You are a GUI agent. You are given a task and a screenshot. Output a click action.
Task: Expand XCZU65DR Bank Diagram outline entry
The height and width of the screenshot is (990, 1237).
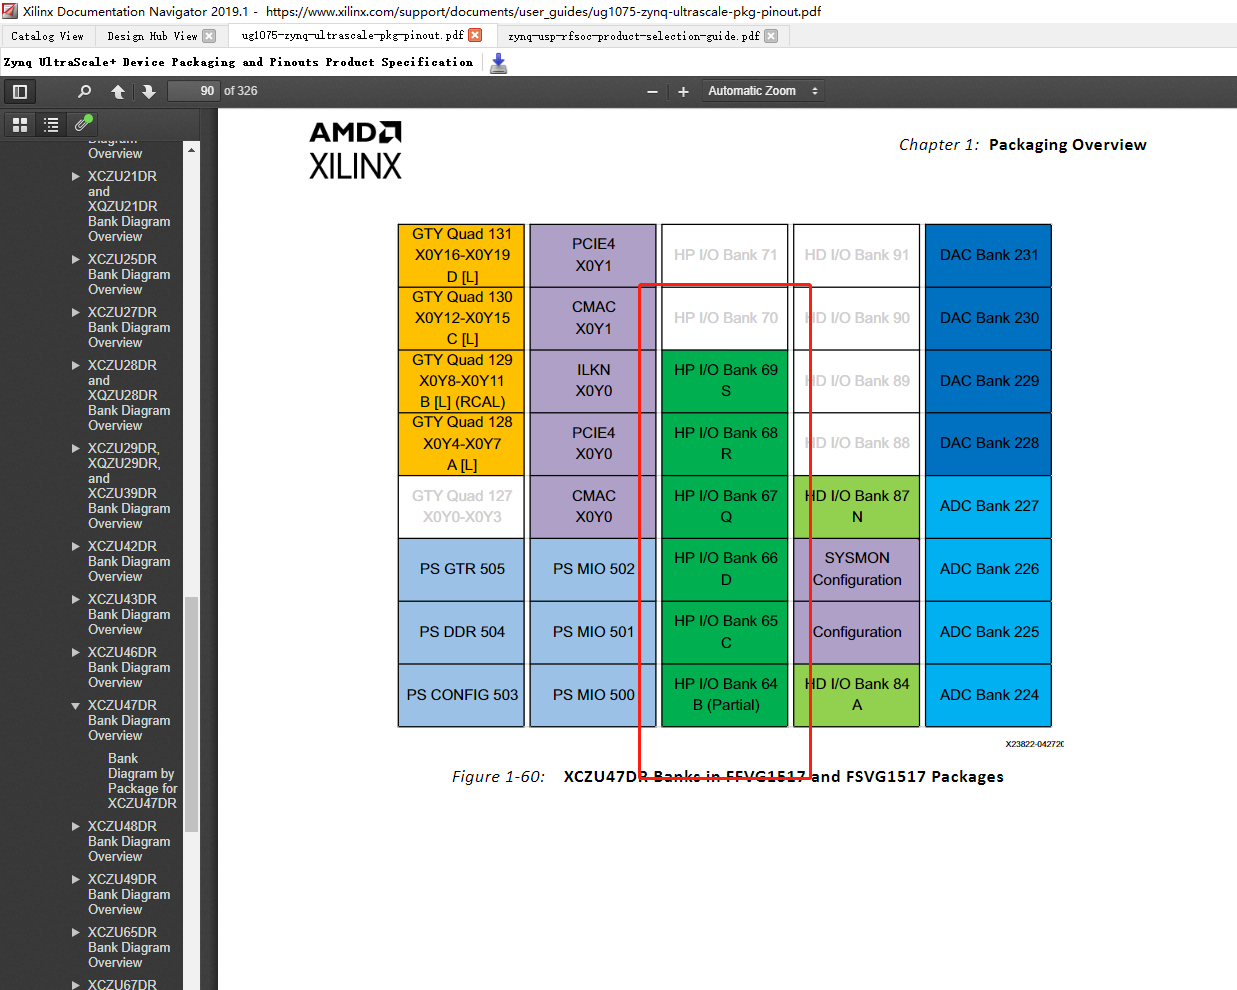75,932
